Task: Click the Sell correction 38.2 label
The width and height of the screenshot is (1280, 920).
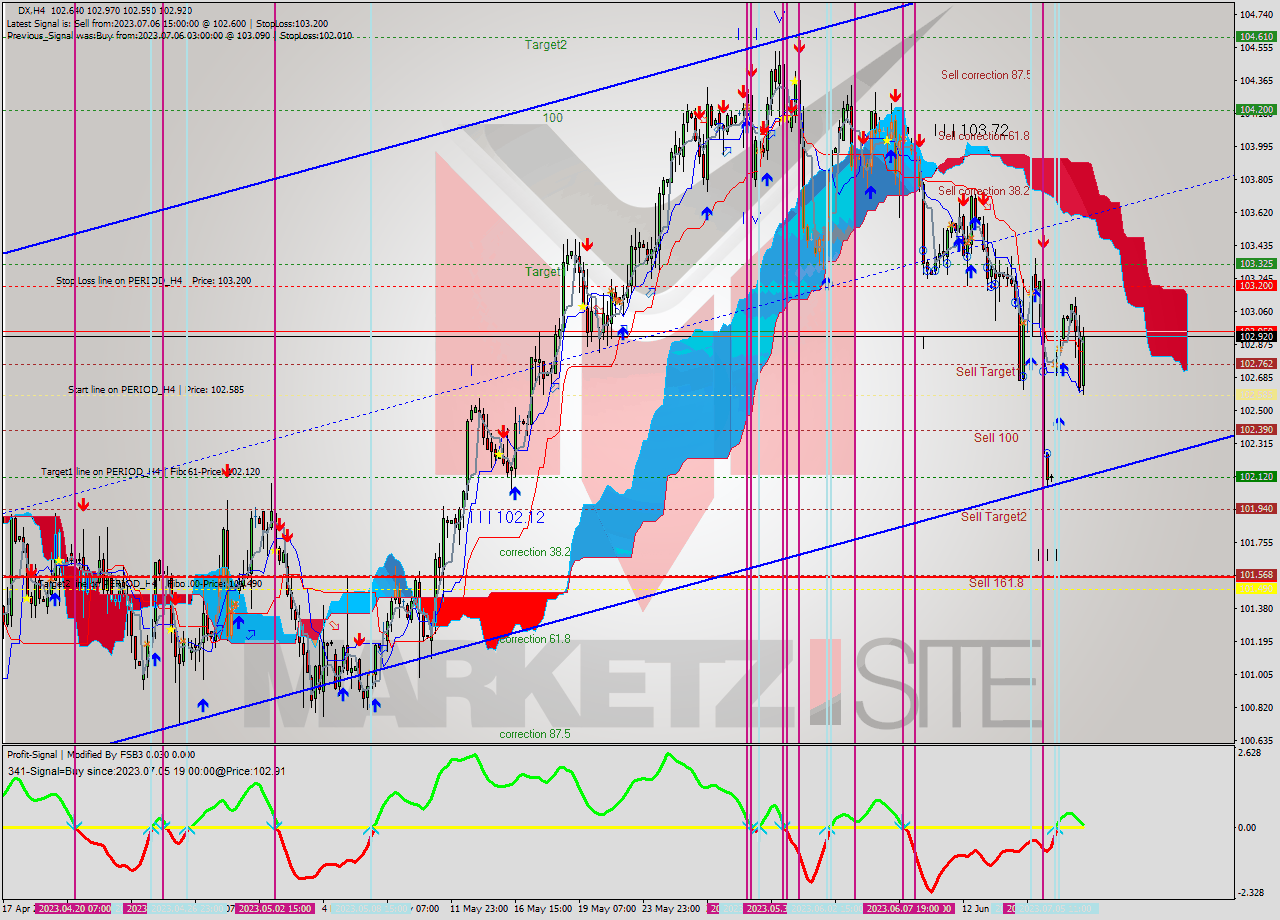Action: click(x=985, y=191)
